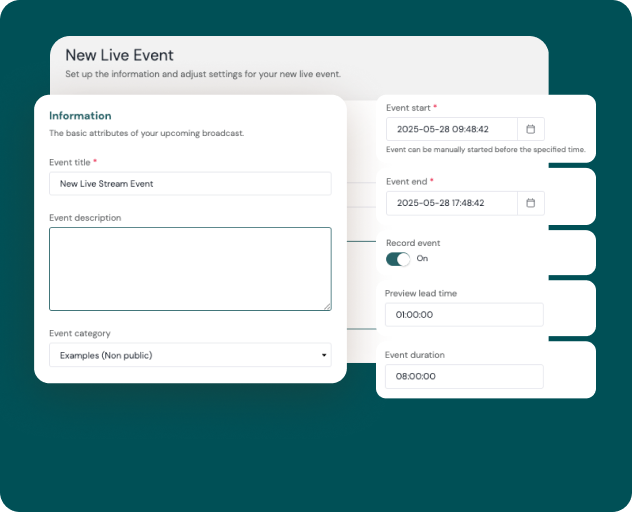Turn off the Record event switch
632x512 pixels.
(x=398, y=259)
